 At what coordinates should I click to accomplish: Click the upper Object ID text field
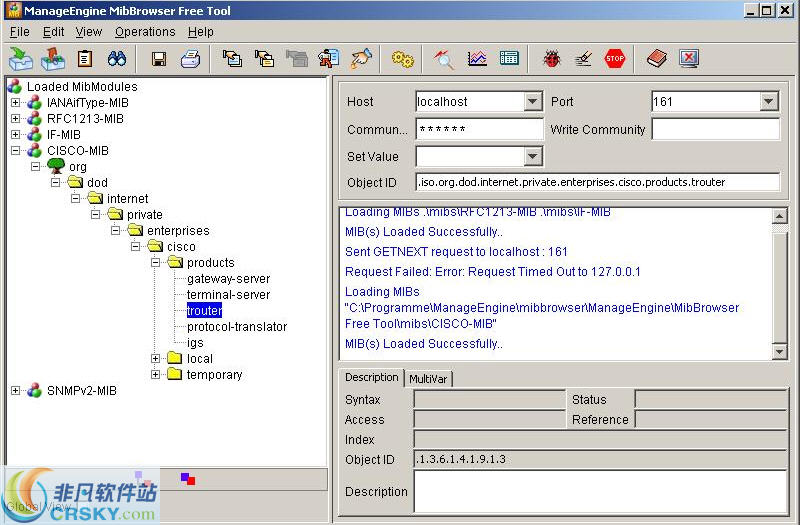click(597, 182)
